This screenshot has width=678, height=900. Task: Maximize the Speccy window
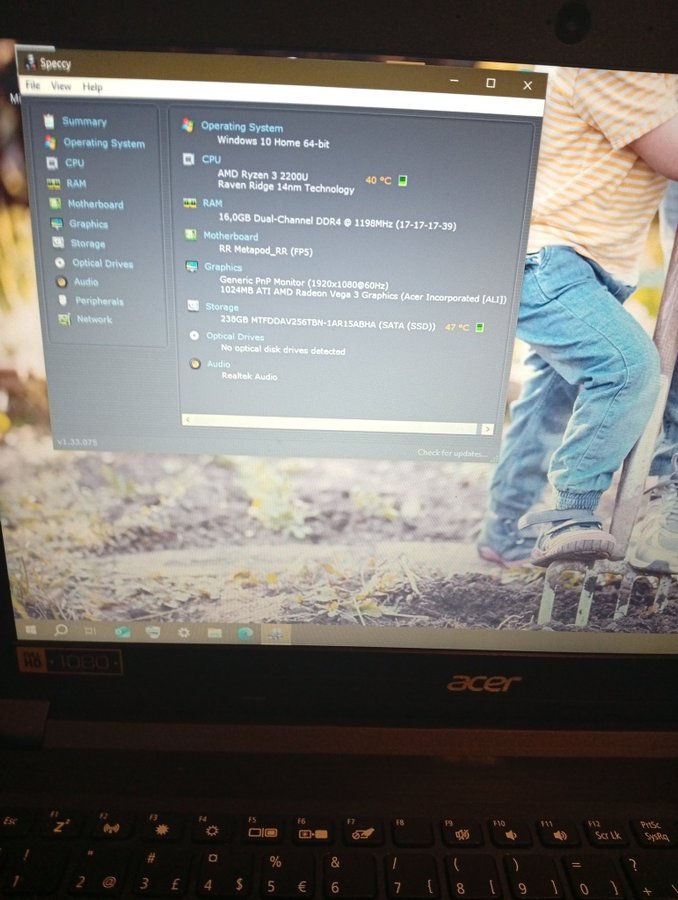tap(490, 83)
